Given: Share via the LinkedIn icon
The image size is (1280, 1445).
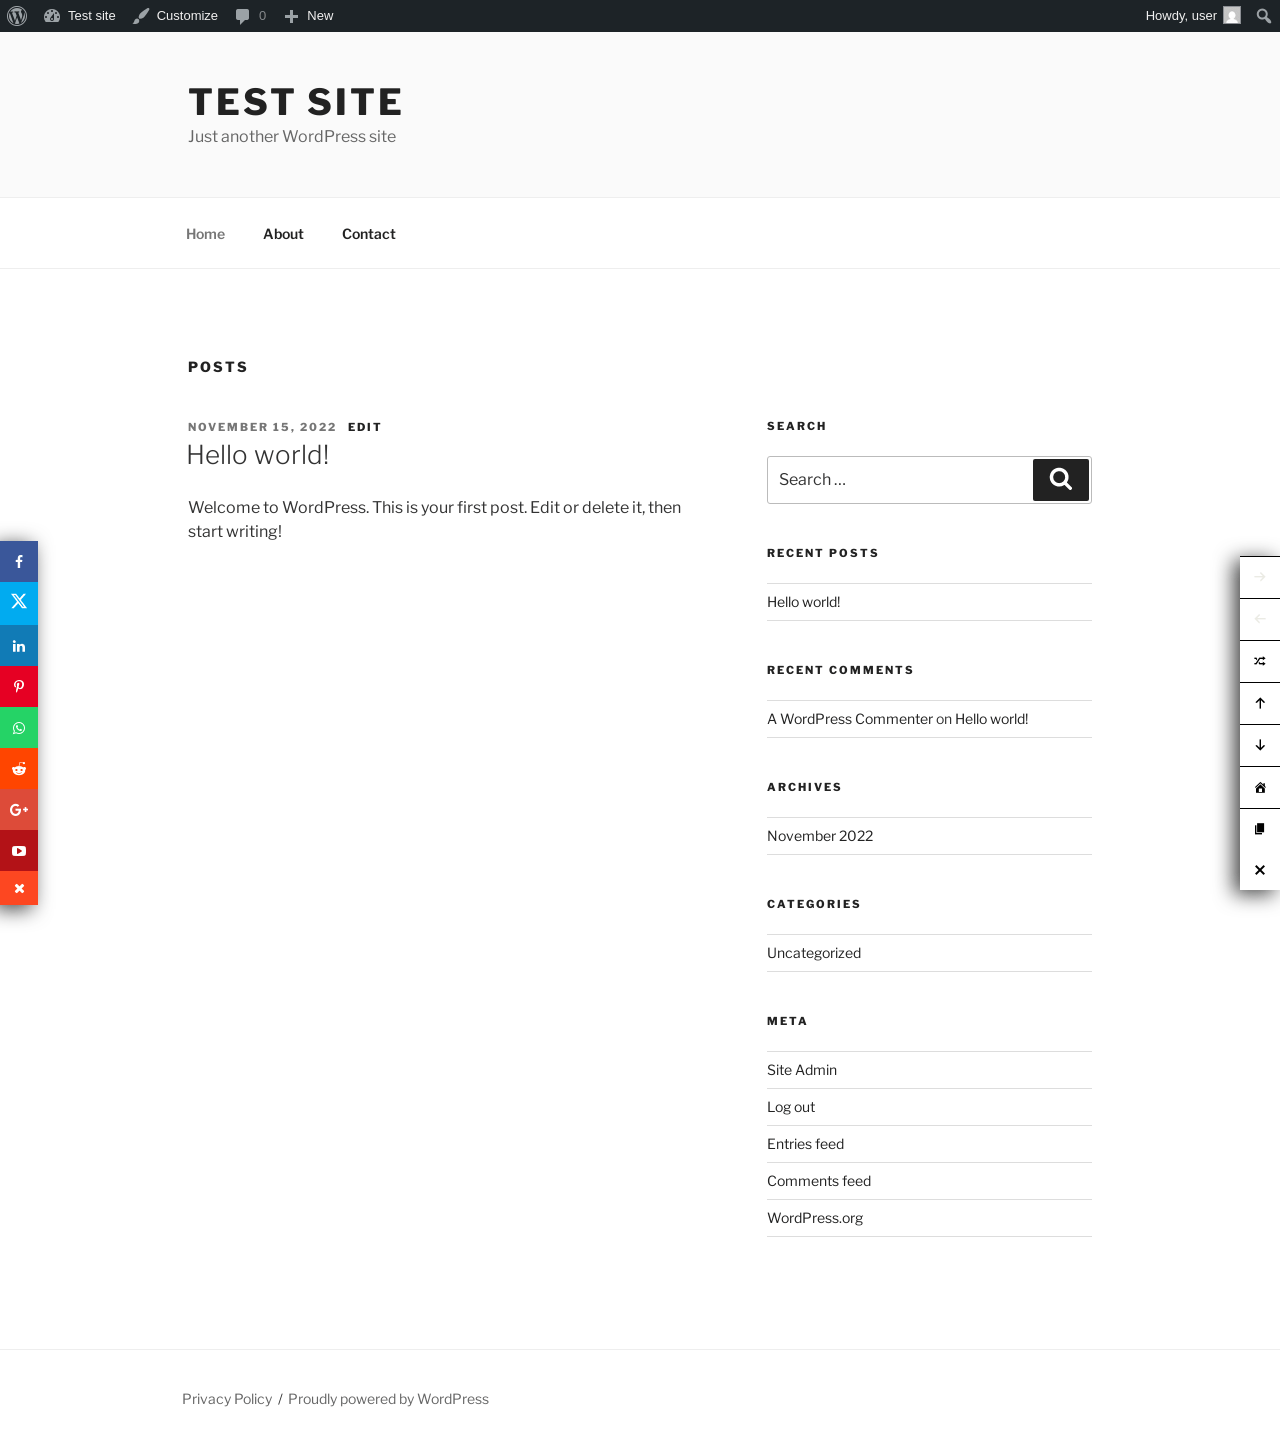Looking at the screenshot, I should 19,646.
